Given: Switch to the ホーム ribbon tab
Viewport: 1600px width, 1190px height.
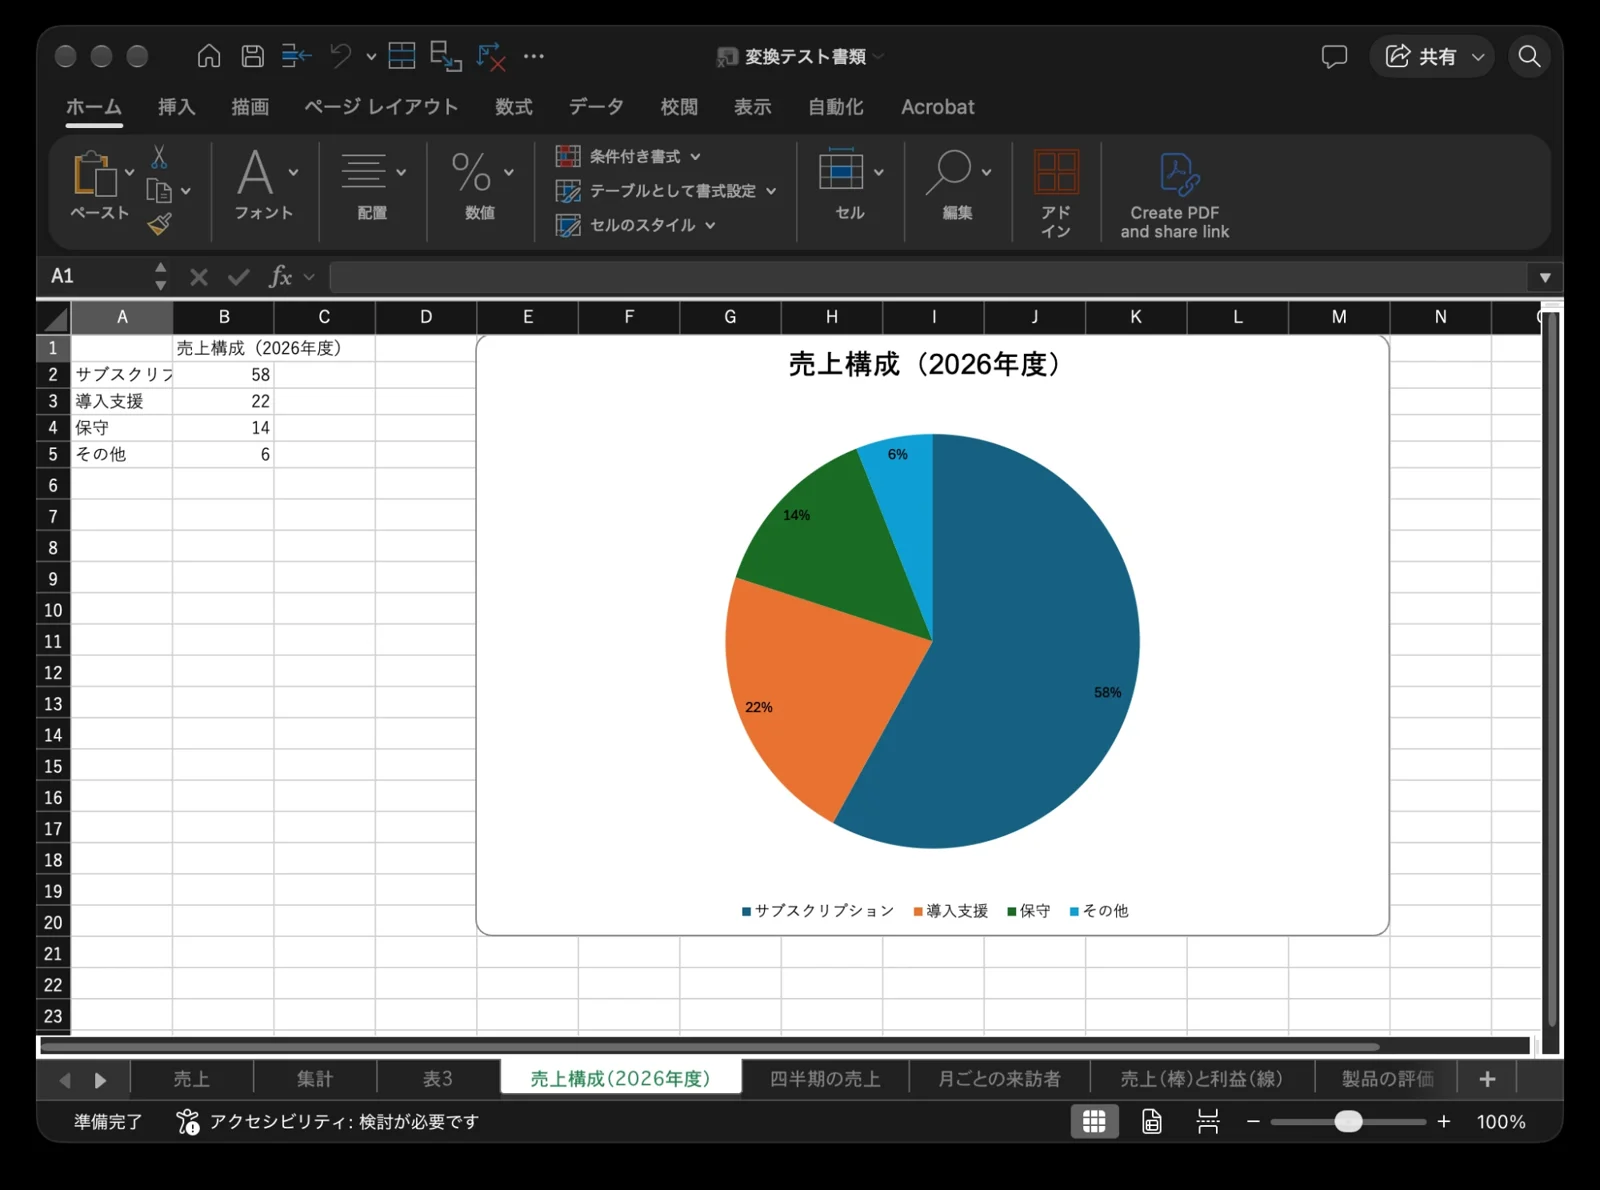Looking at the screenshot, I should (x=94, y=107).
